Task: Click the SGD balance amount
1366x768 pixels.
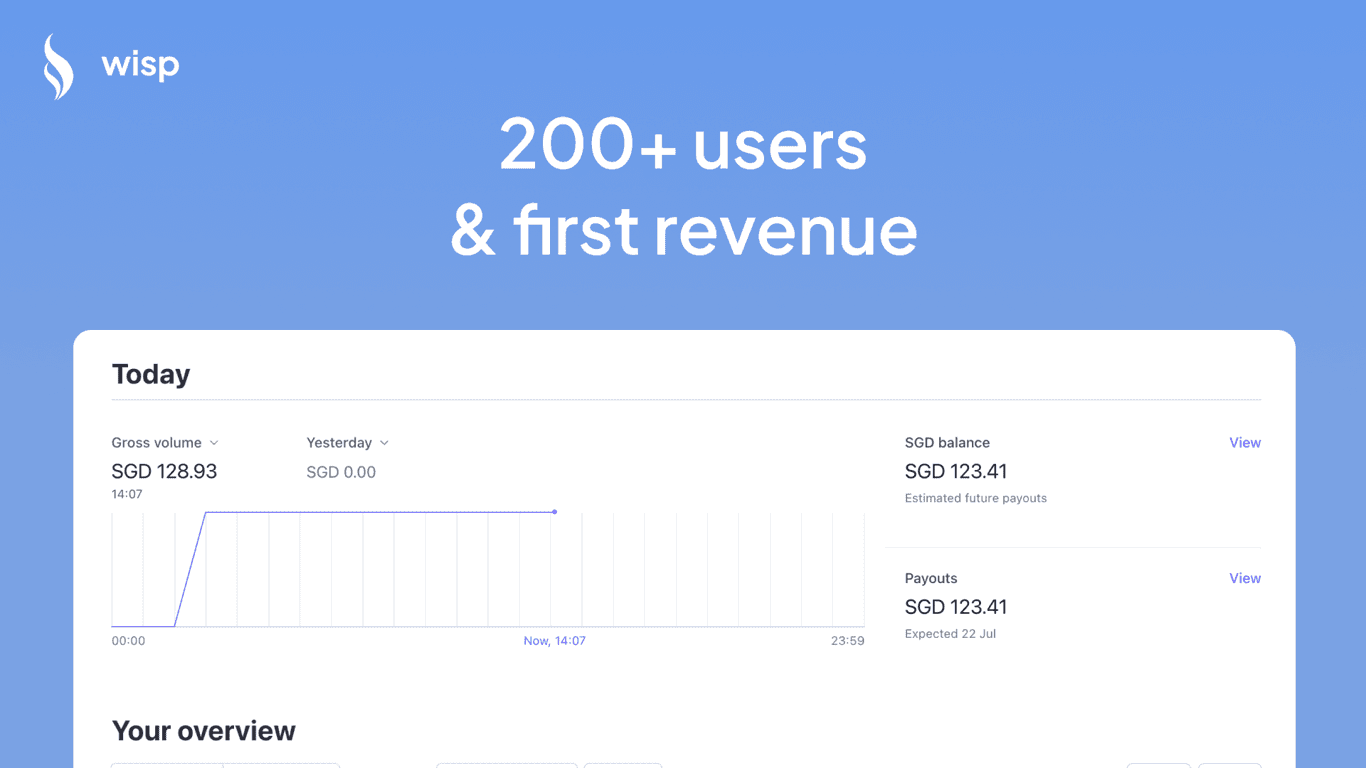Action: (955, 471)
